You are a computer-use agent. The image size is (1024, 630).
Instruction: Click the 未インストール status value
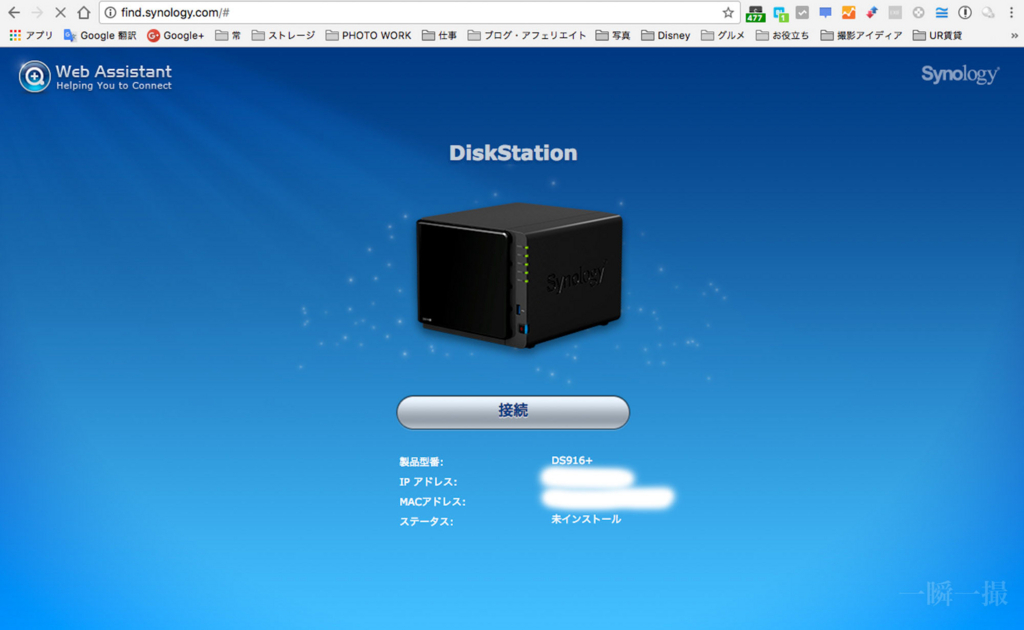click(586, 519)
